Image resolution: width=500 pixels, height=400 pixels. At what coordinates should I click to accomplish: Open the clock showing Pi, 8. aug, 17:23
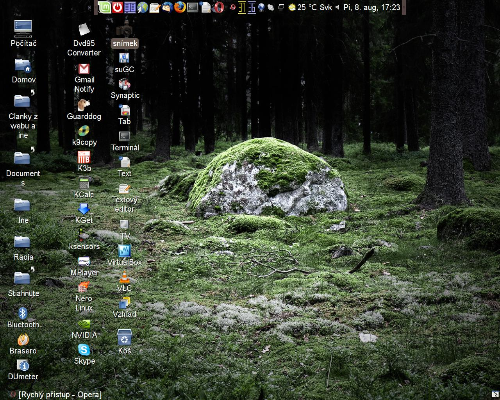click(x=372, y=7)
